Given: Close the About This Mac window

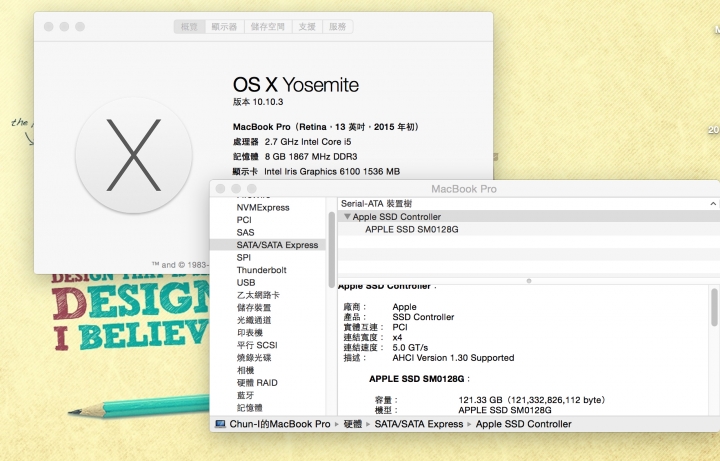Looking at the screenshot, I should [x=49, y=27].
